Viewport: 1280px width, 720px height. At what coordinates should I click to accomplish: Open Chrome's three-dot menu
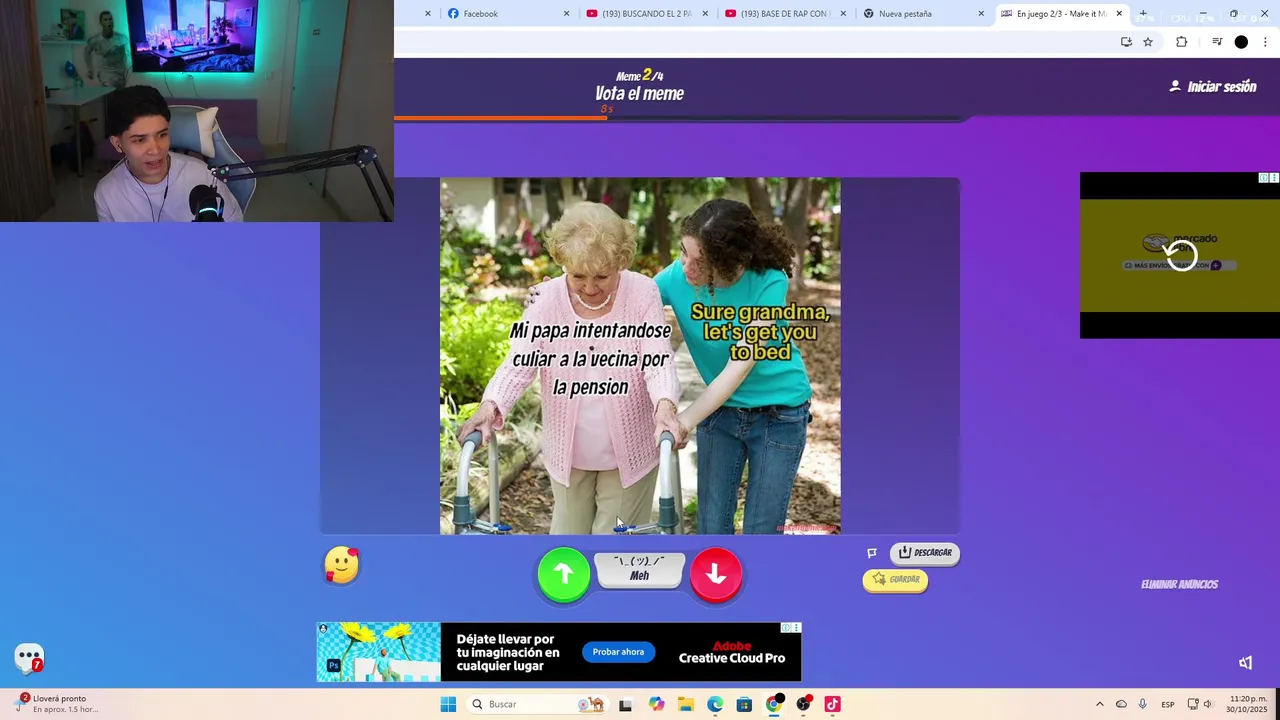coord(1265,42)
